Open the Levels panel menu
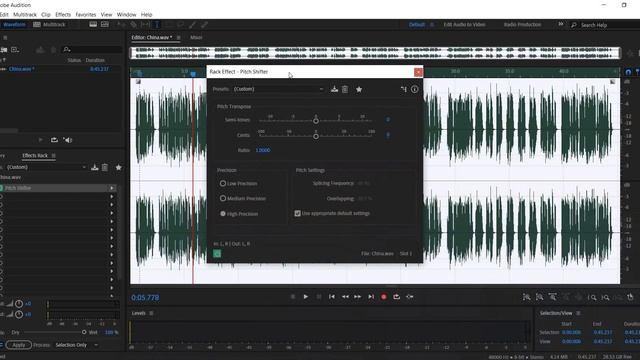The image size is (640, 360). click(151, 313)
